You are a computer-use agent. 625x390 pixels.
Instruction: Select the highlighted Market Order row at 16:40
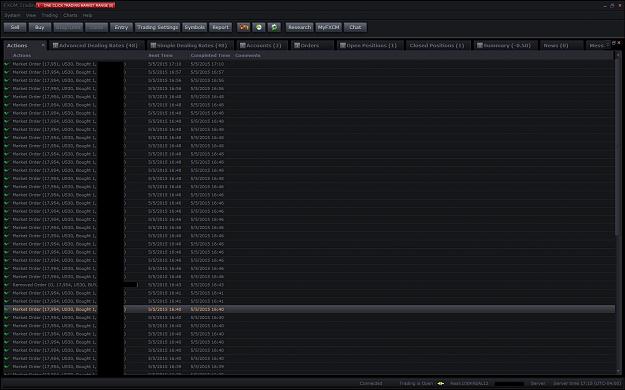(x=309, y=309)
